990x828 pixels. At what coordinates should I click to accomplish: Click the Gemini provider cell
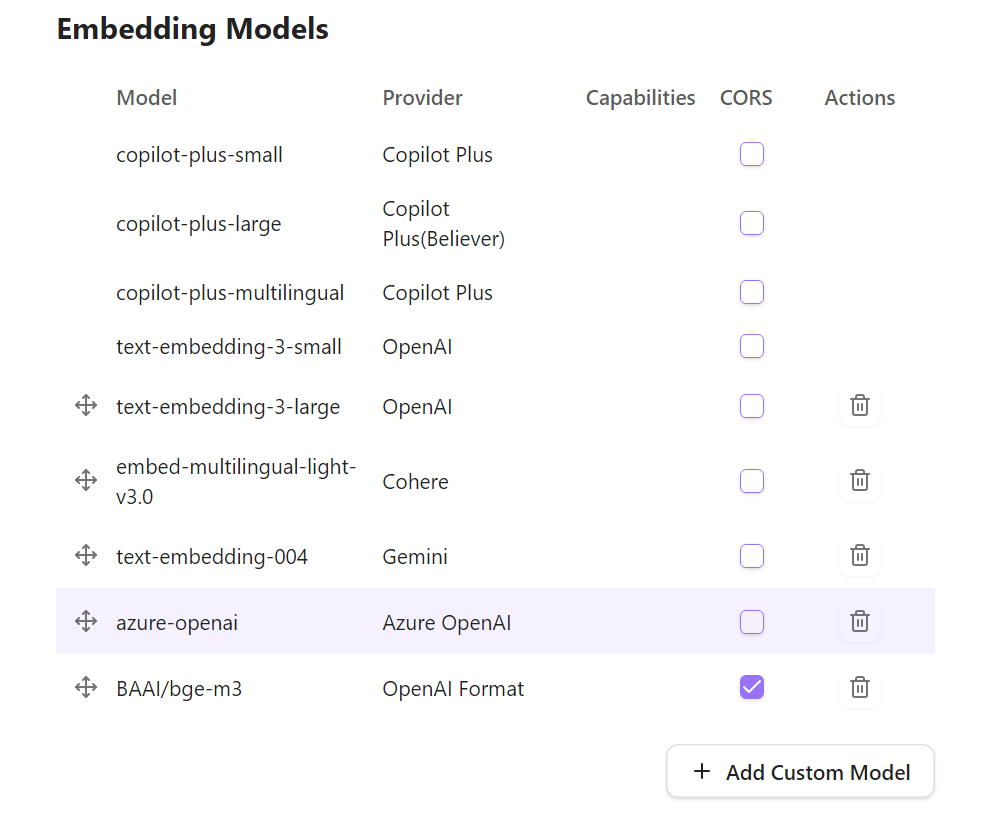point(415,557)
